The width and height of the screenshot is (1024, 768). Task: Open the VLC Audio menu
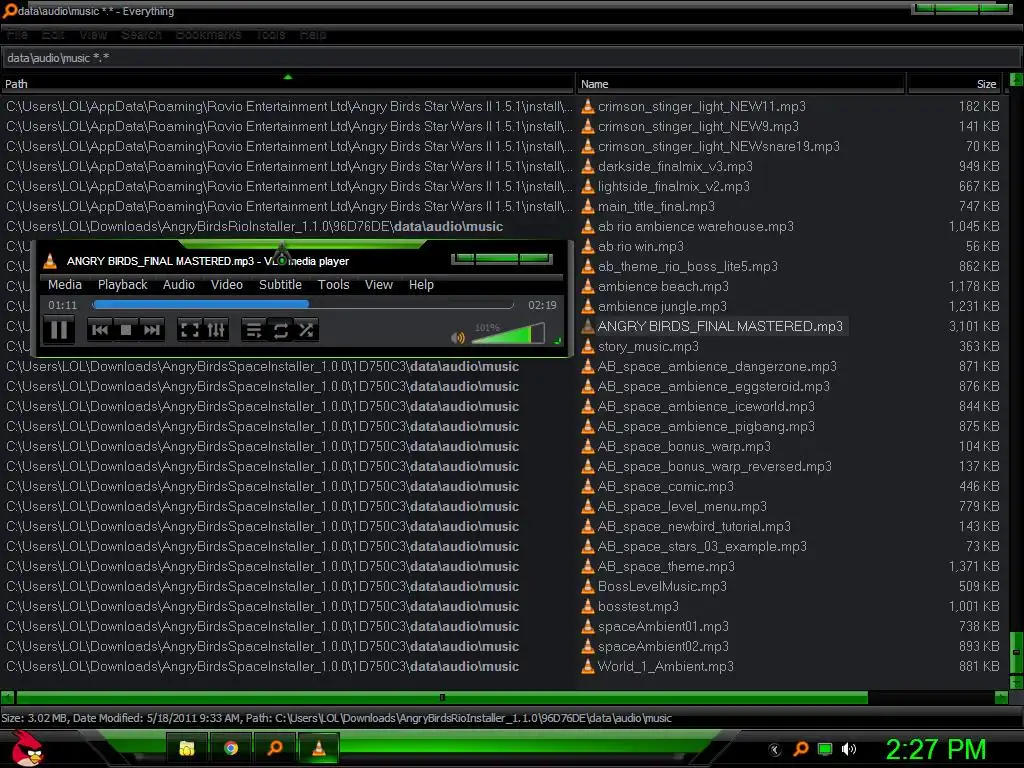[x=179, y=285]
